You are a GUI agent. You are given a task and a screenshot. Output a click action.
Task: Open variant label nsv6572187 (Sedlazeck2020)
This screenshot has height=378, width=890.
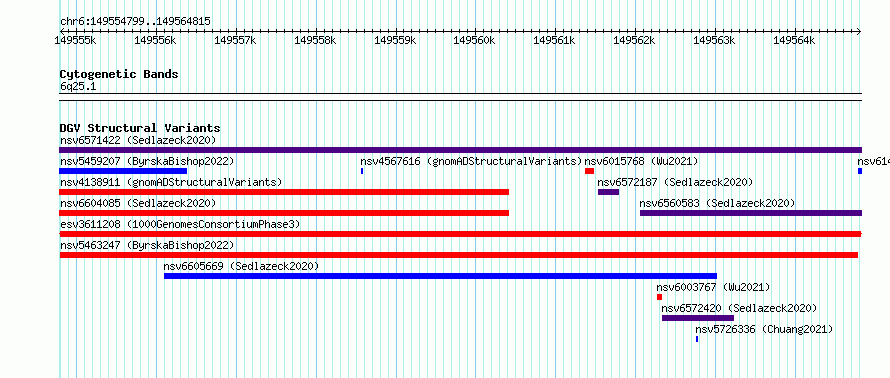[x=675, y=182]
